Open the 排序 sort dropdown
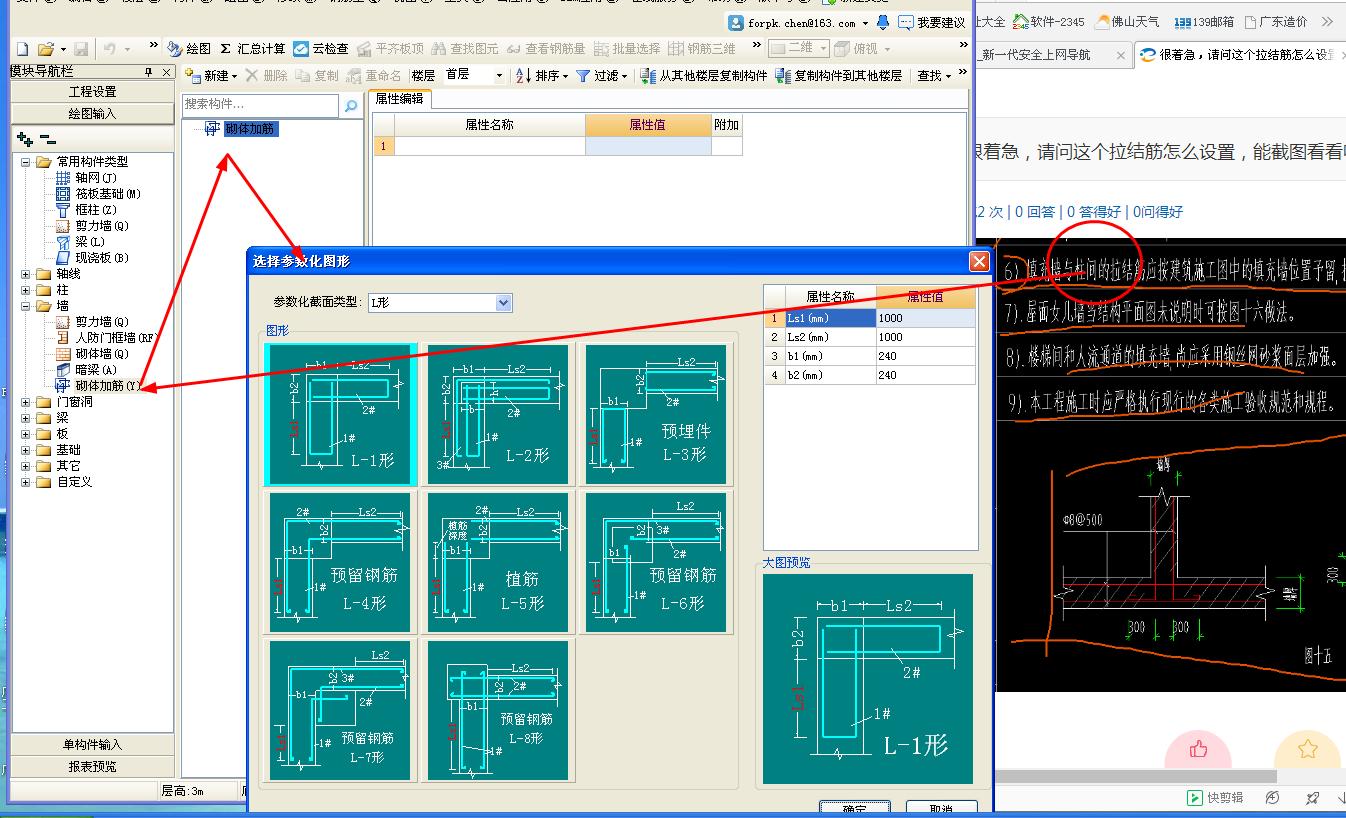This screenshot has width=1346, height=818. [x=542, y=75]
